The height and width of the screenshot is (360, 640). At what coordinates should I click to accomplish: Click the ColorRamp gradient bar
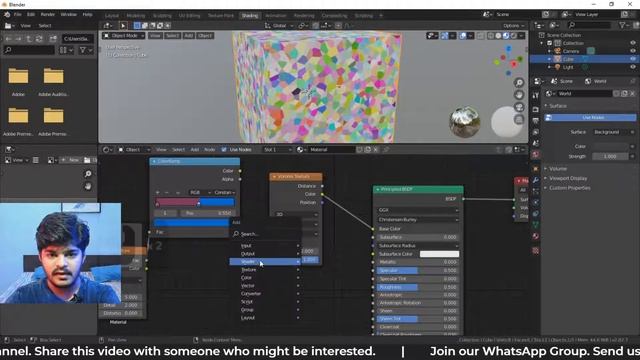point(195,202)
